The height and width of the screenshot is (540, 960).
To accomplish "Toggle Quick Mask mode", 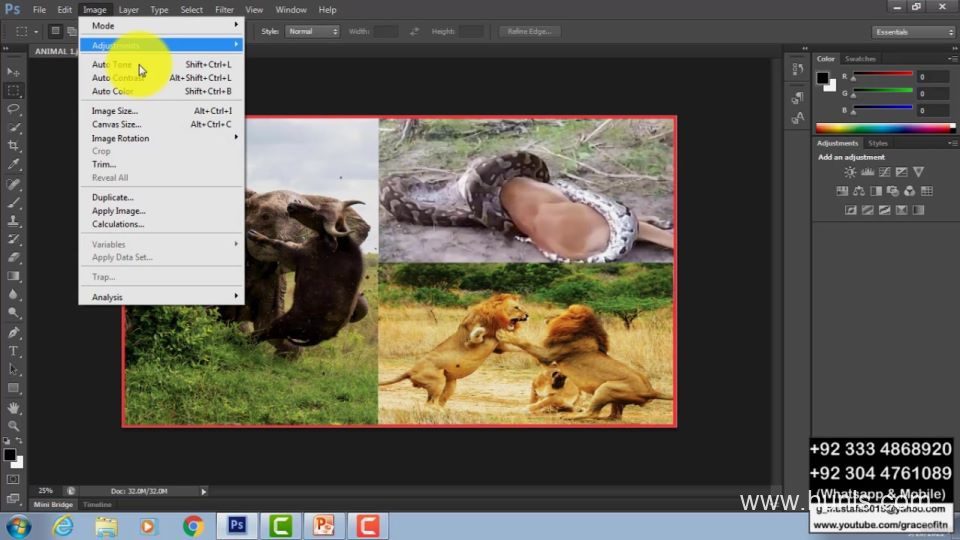I will coord(13,479).
